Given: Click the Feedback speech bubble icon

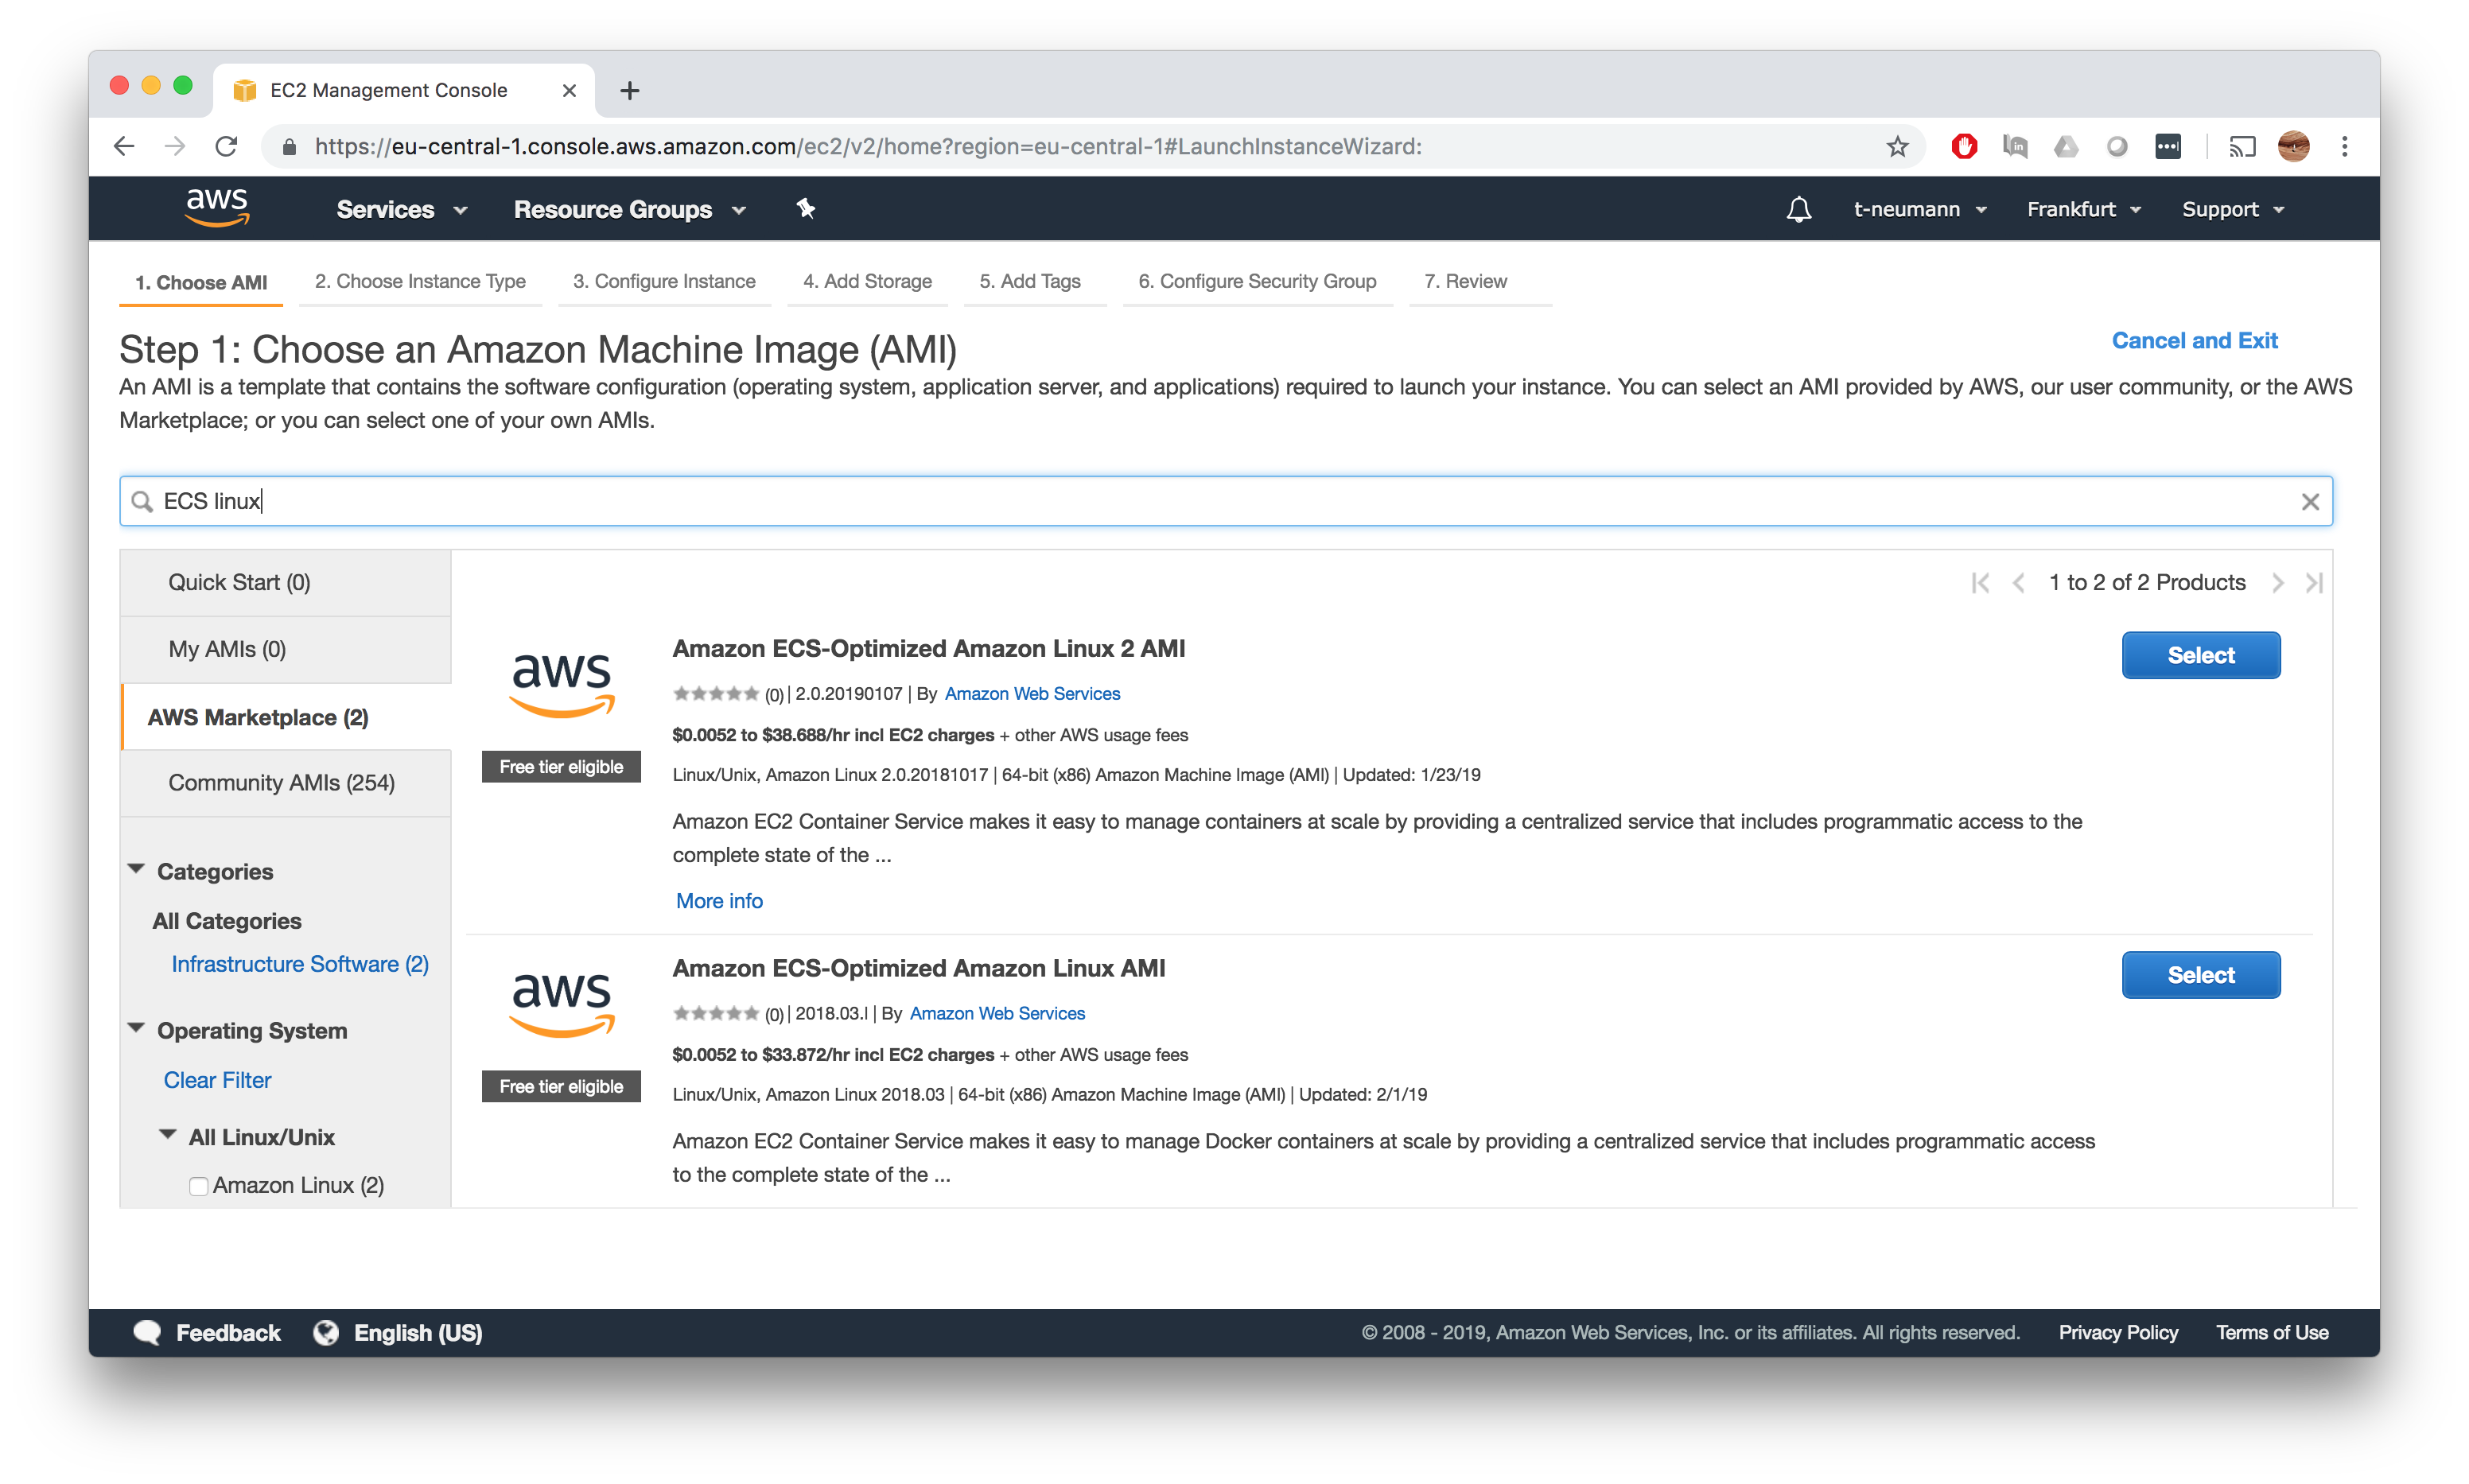Looking at the screenshot, I should click(x=148, y=1333).
